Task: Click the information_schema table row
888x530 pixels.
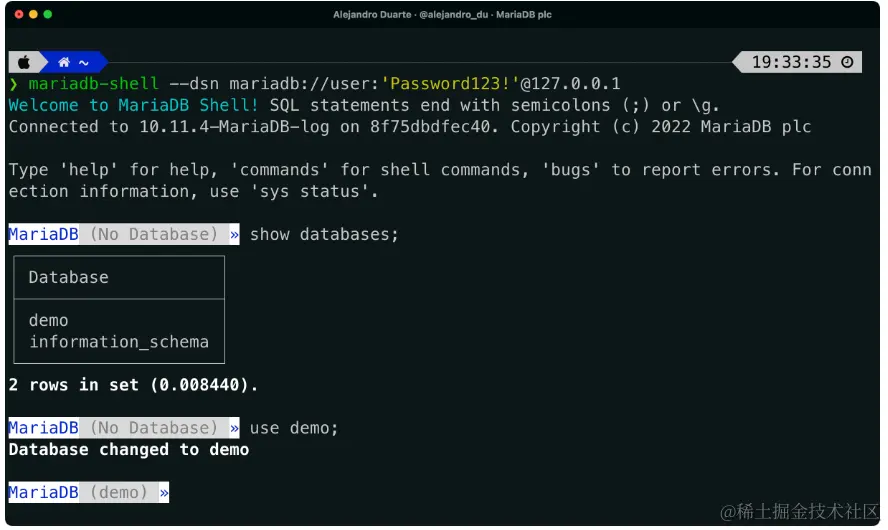Action: click(119, 342)
